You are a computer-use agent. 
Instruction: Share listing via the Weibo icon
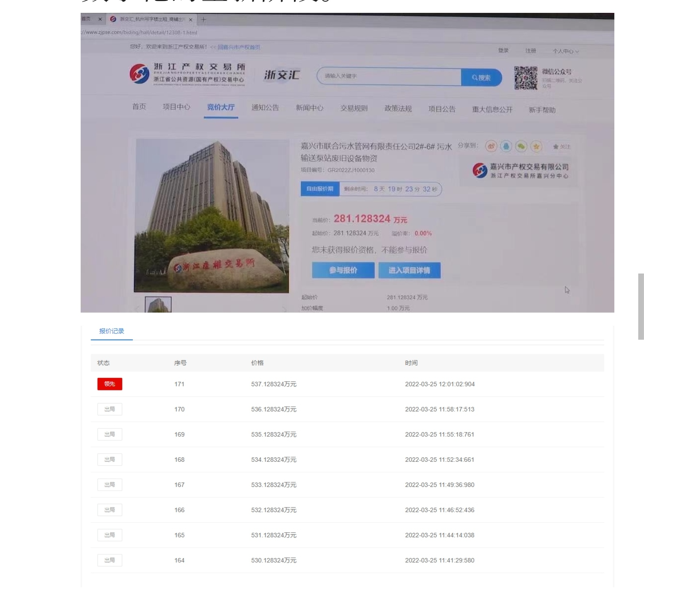point(491,146)
